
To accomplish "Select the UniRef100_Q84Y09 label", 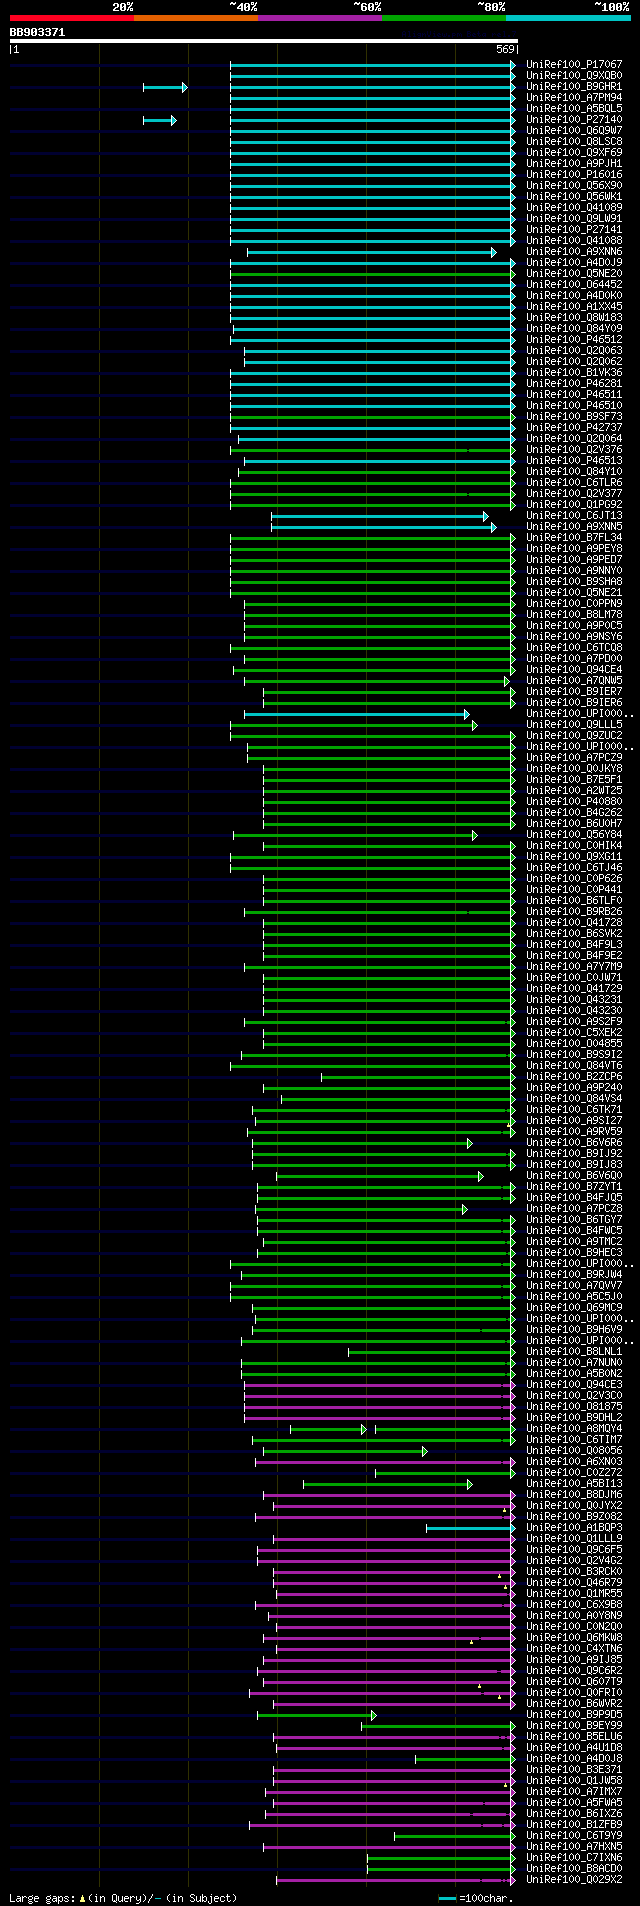I will (574, 328).
